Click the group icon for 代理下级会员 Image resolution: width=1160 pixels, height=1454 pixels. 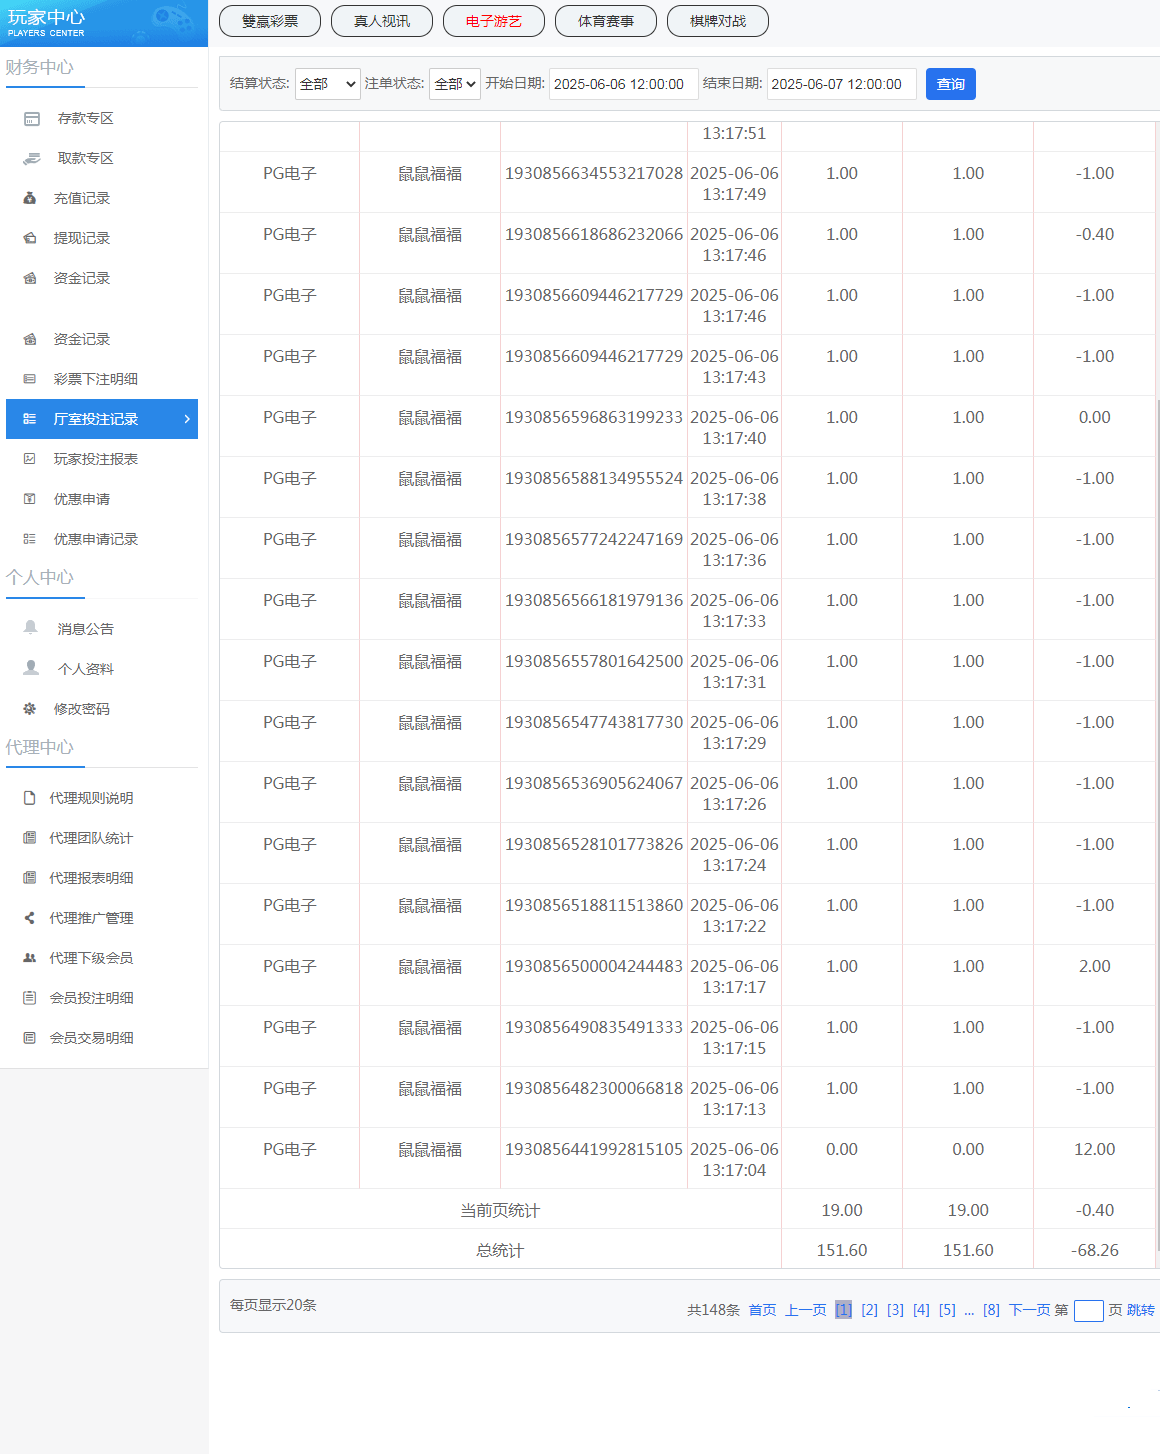pyautogui.click(x=30, y=958)
